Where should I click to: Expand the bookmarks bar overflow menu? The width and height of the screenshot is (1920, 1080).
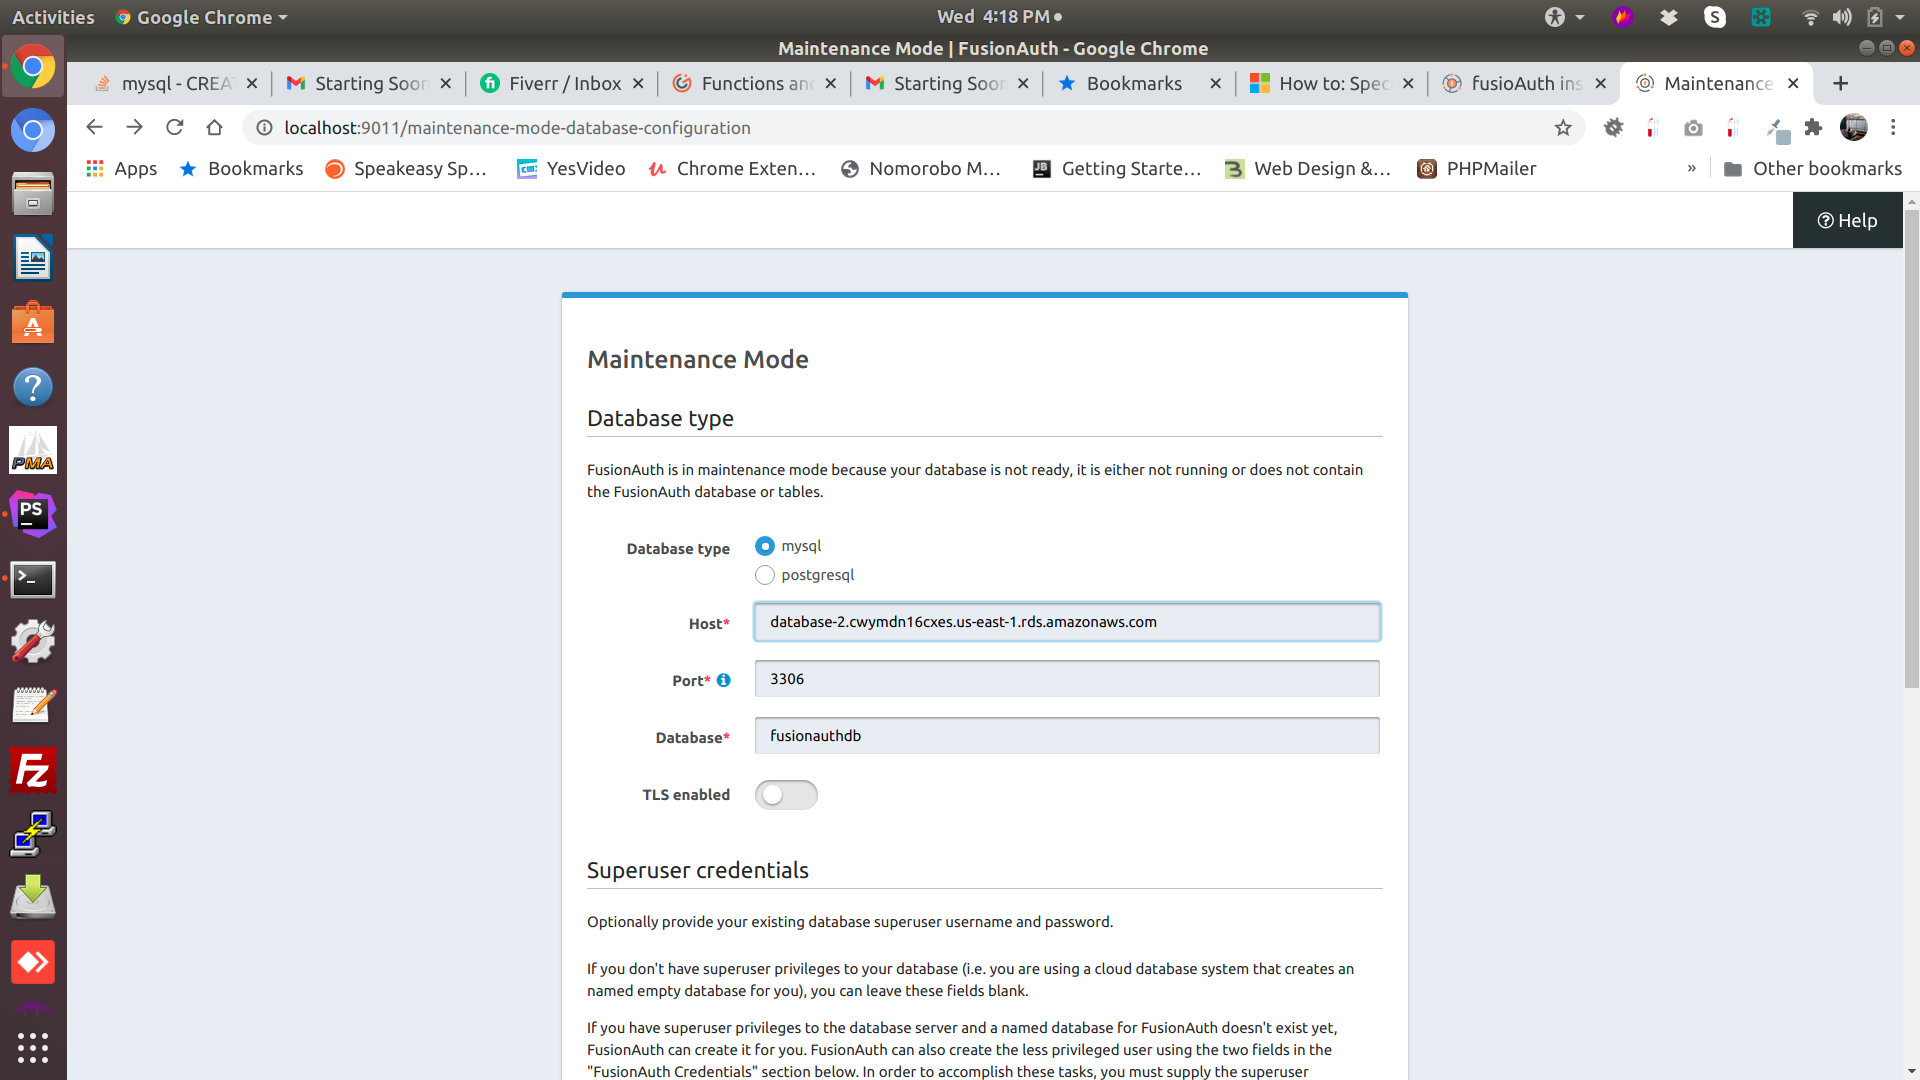pyautogui.click(x=1692, y=169)
